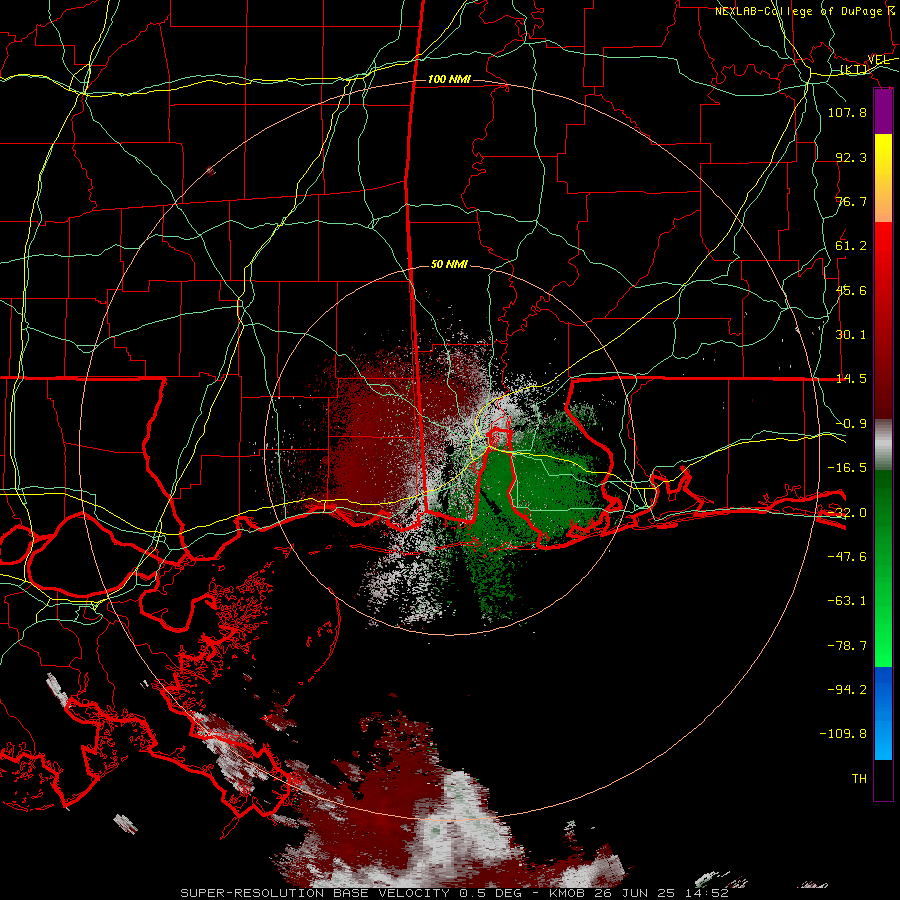900x900 pixels.
Task: Pick the gray near-zero segment of color bar
Action: tap(883, 445)
